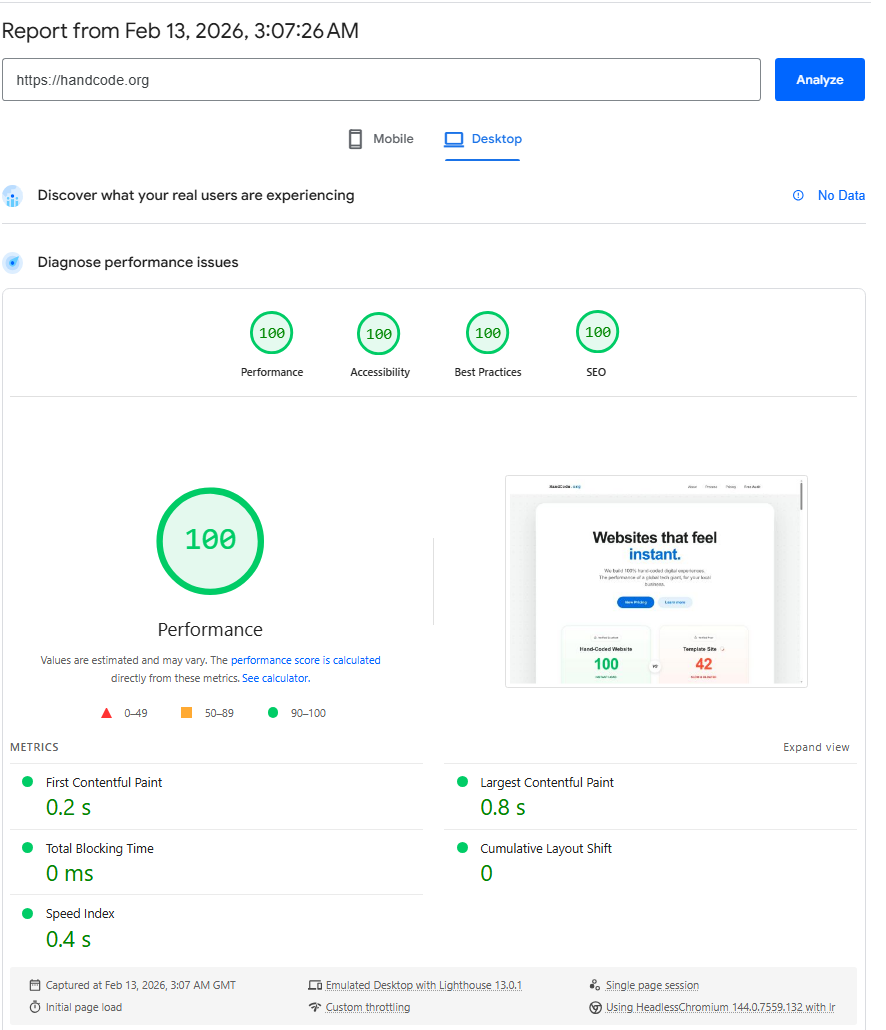Click the Performance 100 score gauge
Viewport: 886px width, 1030px height.
click(x=210, y=541)
